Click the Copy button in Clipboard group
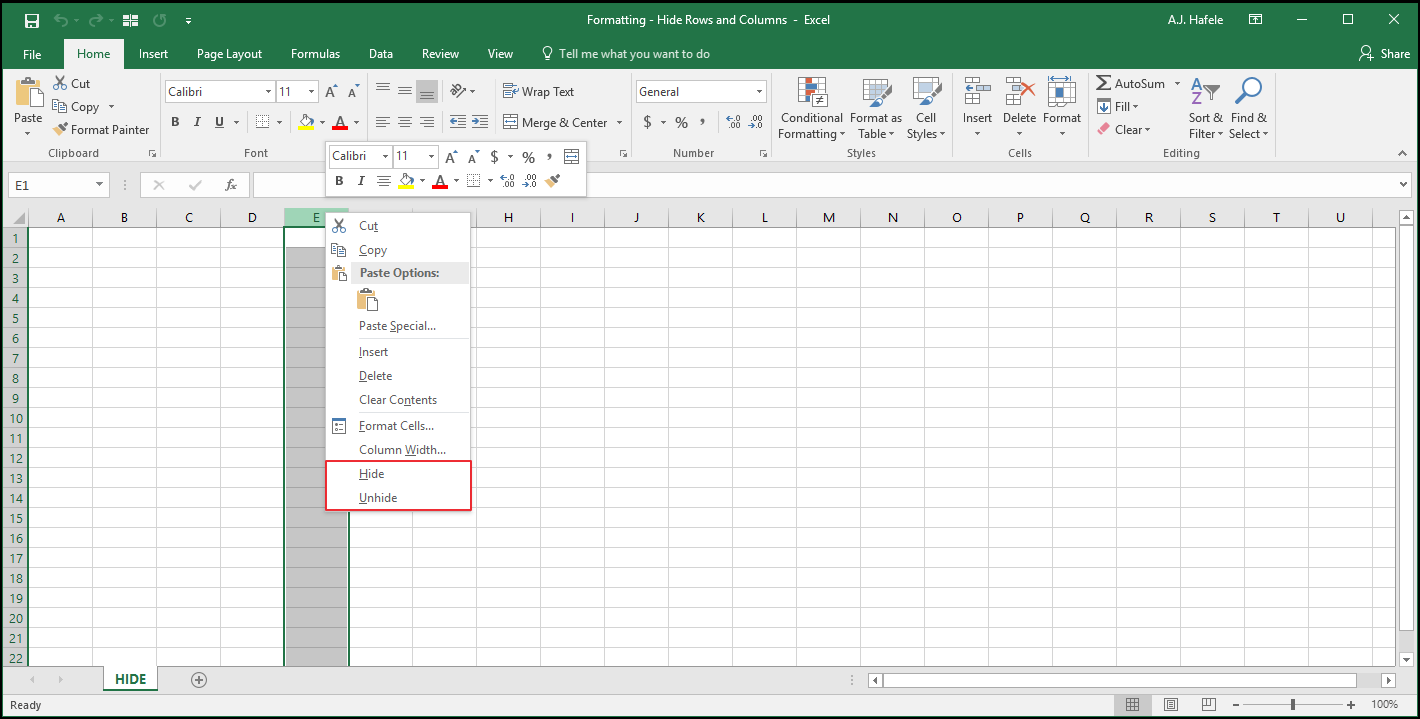The width and height of the screenshot is (1420, 719). pyautogui.click(x=75, y=107)
